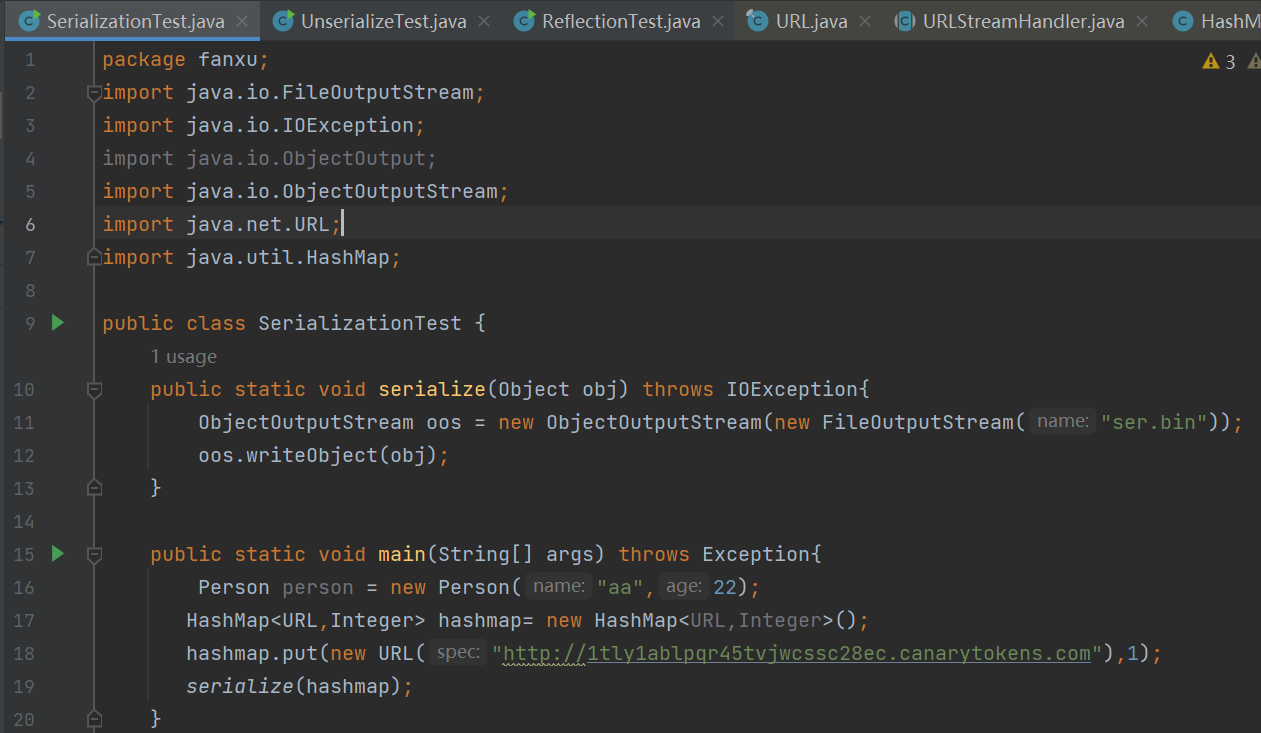This screenshot has height=733, width=1261.
Task: Click the "aa" string argument
Action: point(620,587)
